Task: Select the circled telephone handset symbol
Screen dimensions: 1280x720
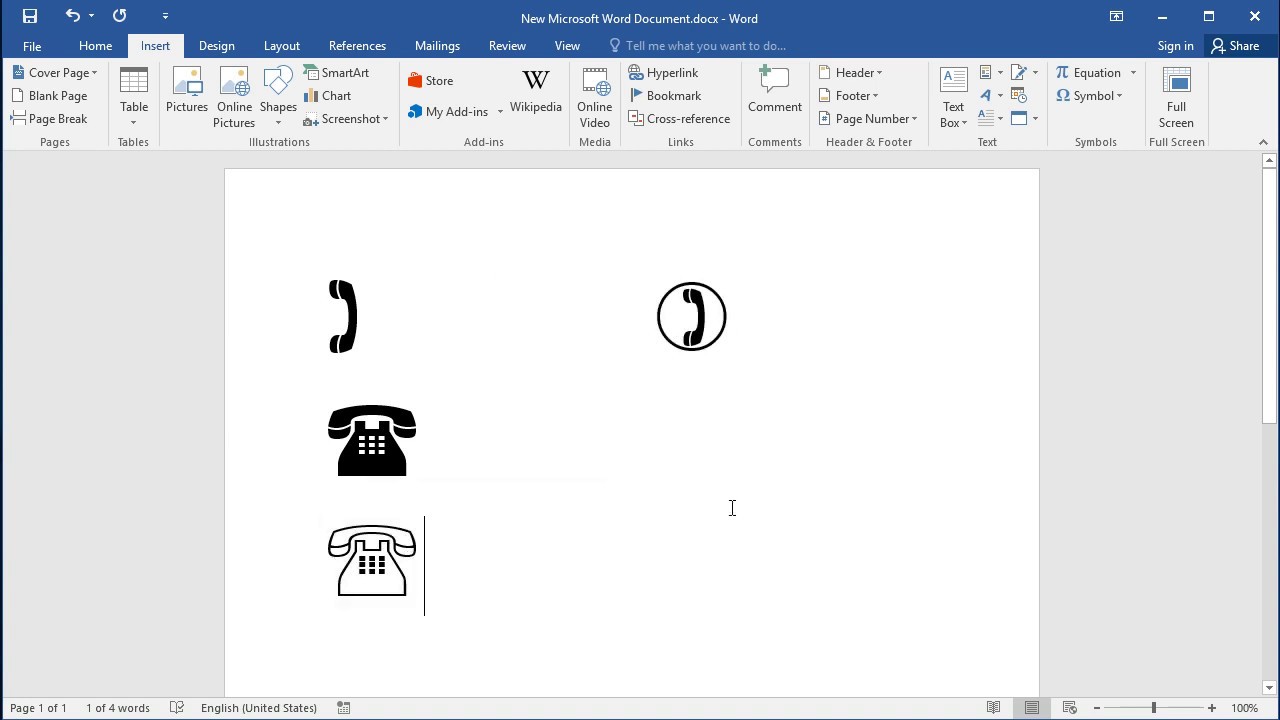Action: (691, 317)
